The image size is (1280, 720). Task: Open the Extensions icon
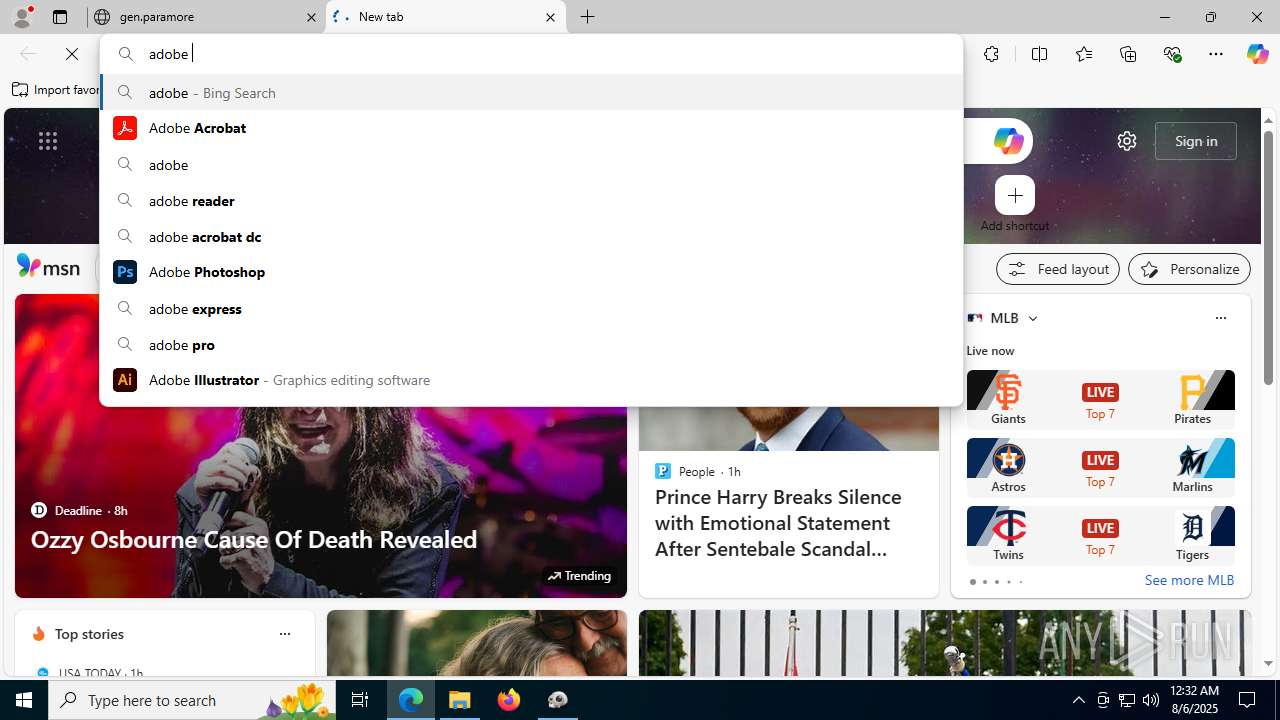coord(991,54)
